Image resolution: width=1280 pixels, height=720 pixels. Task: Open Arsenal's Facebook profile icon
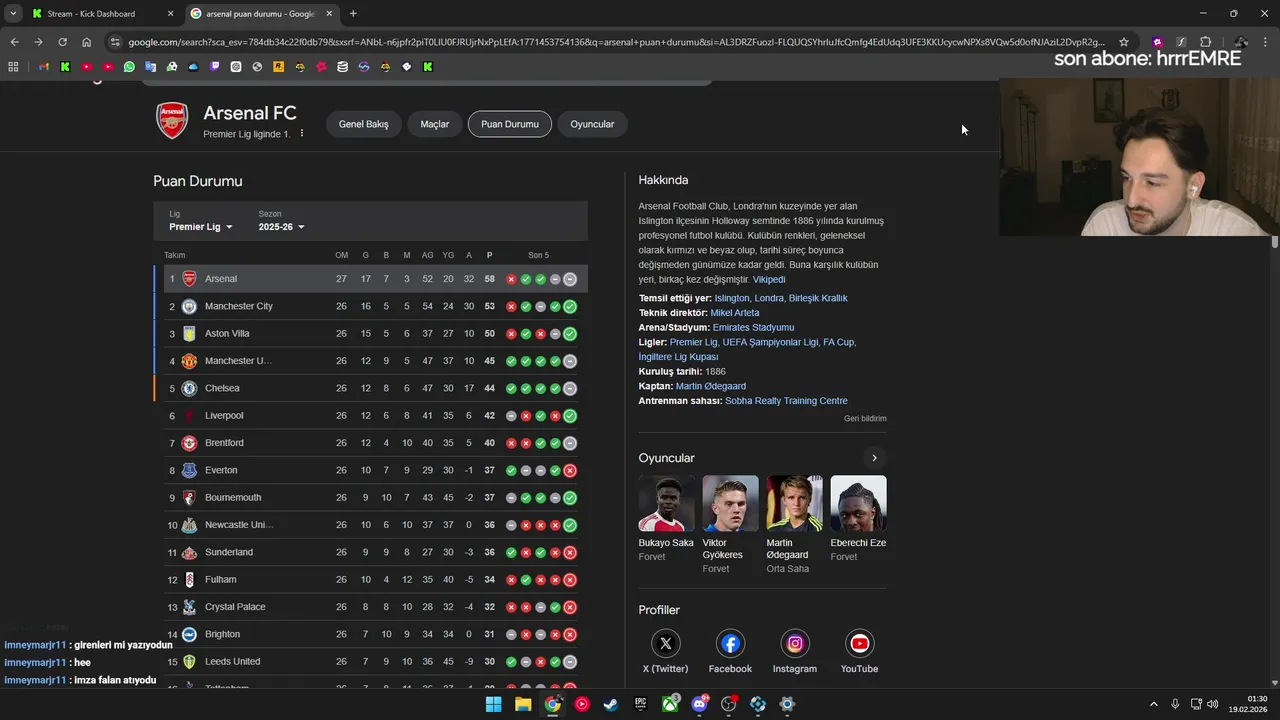730,643
